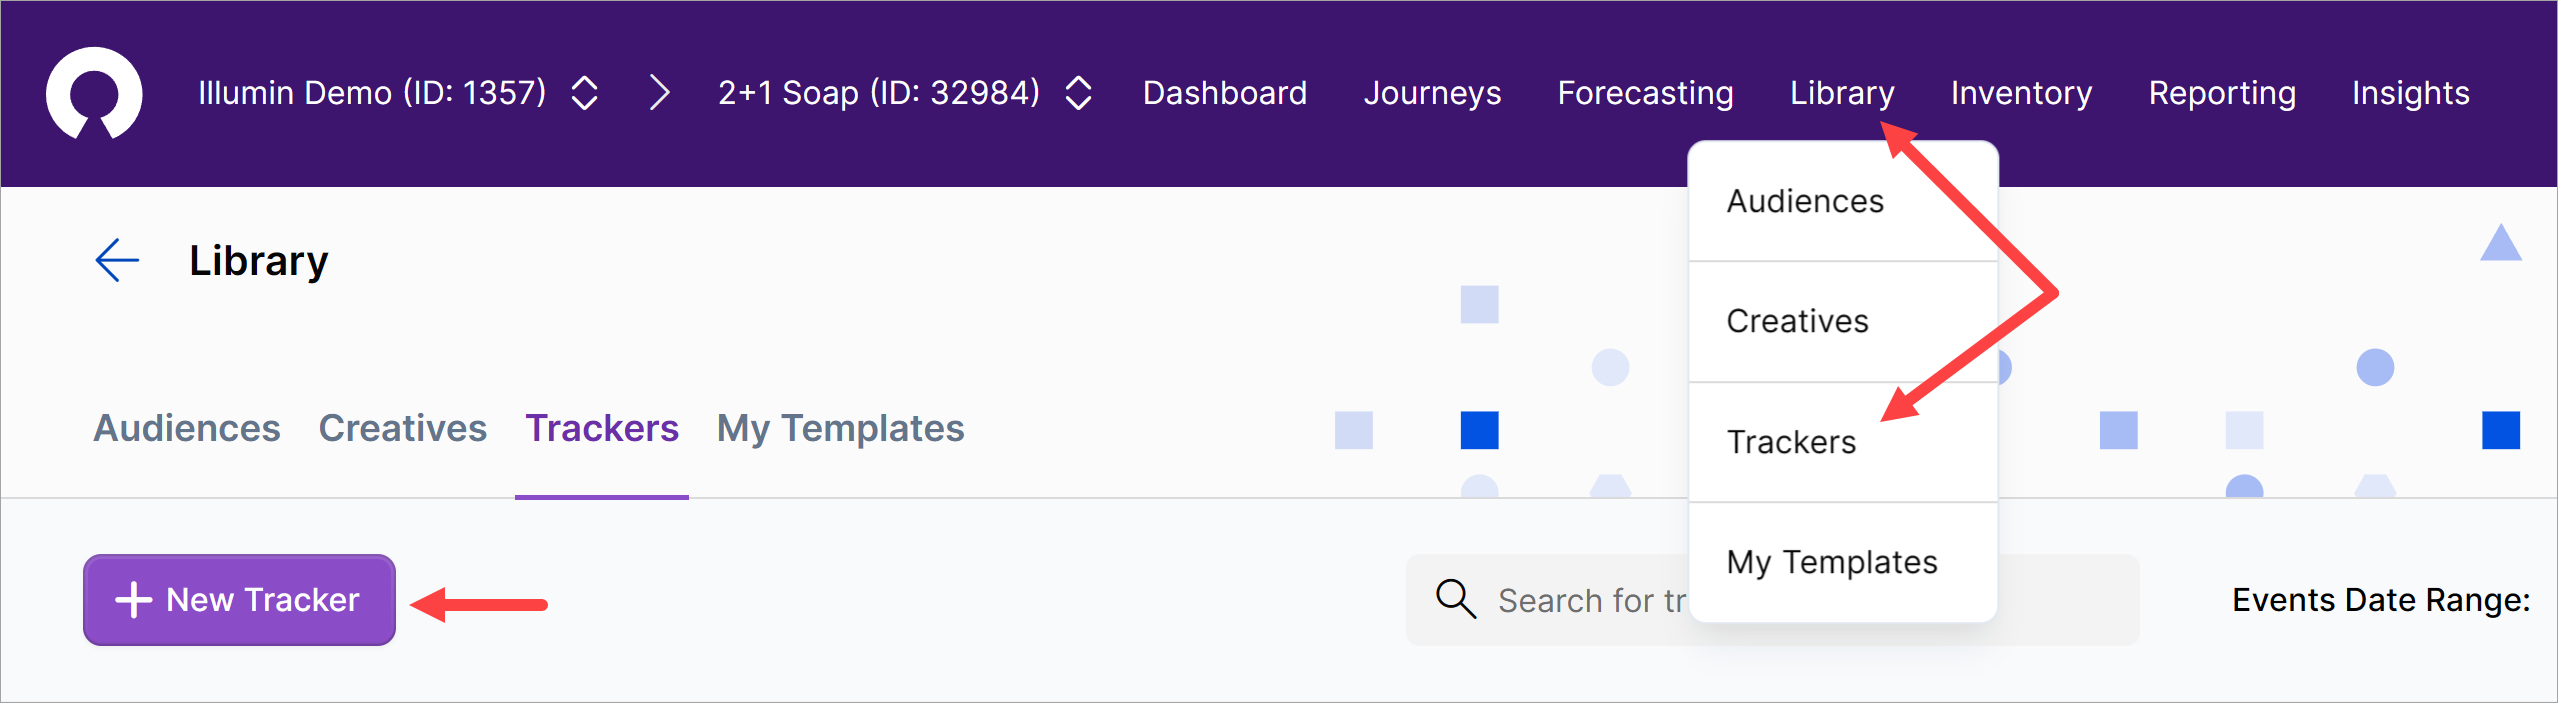2558x703 pixels.
Task: Choose My Templates in the dropdown
Action: tap(1831, 562)
